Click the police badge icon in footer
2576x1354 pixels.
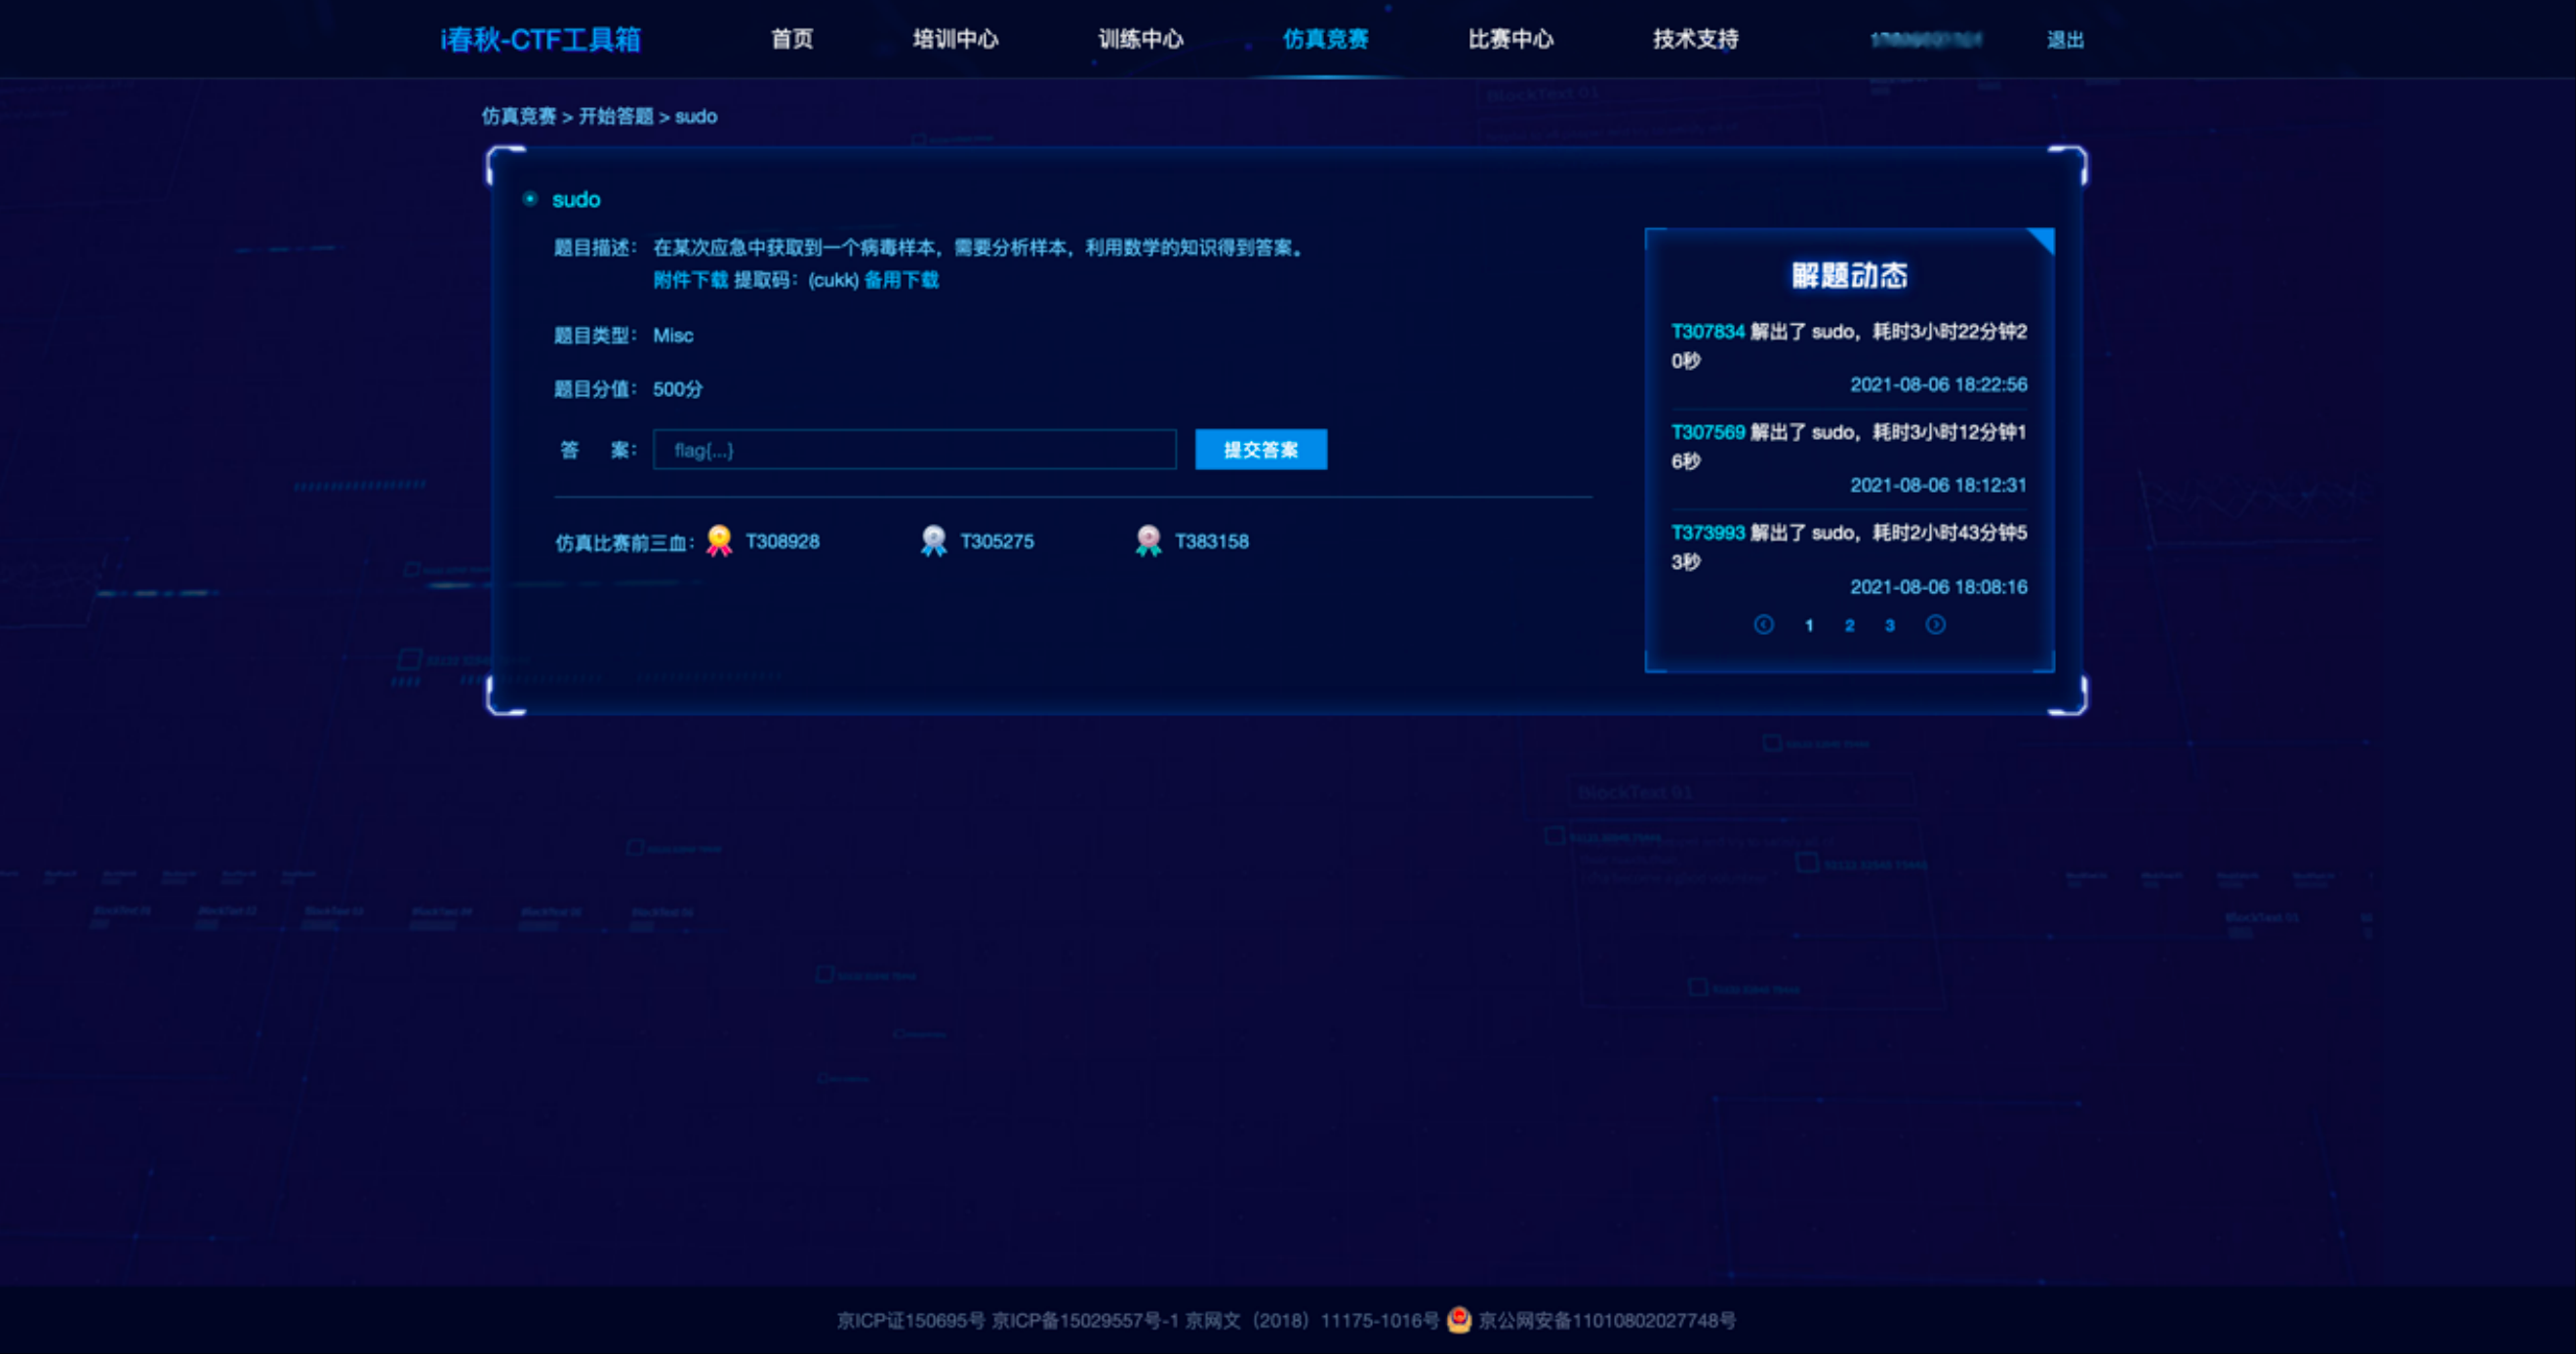1459,1320
